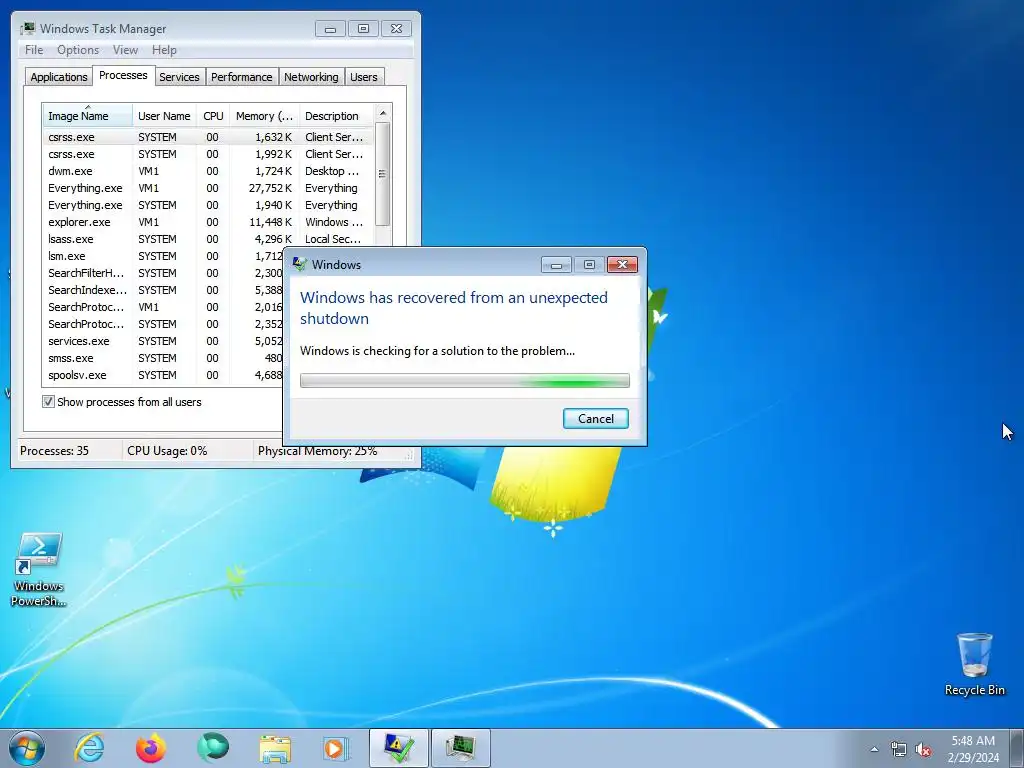The width and height of the screenshot is (1024, 768).
Task: Cancel the solution check dialog
Action: [x=596, y=419]
